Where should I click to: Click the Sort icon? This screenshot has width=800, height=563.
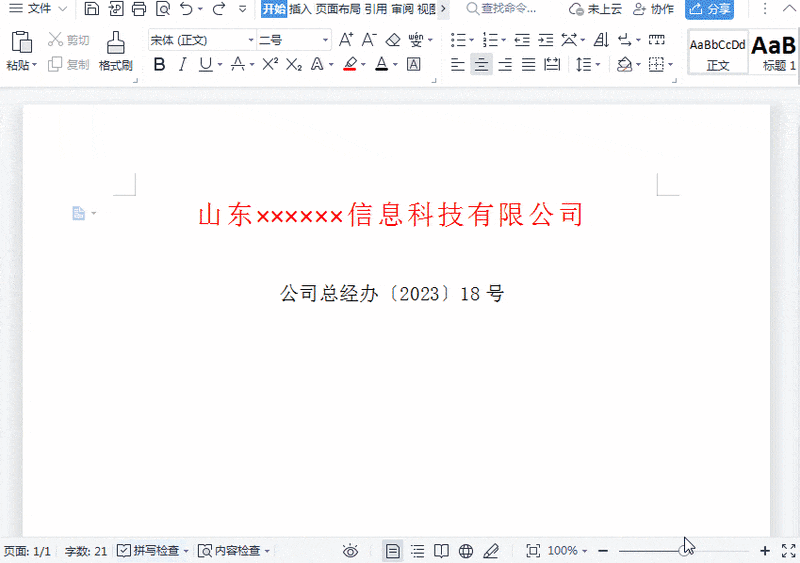(x=601, y=39)
